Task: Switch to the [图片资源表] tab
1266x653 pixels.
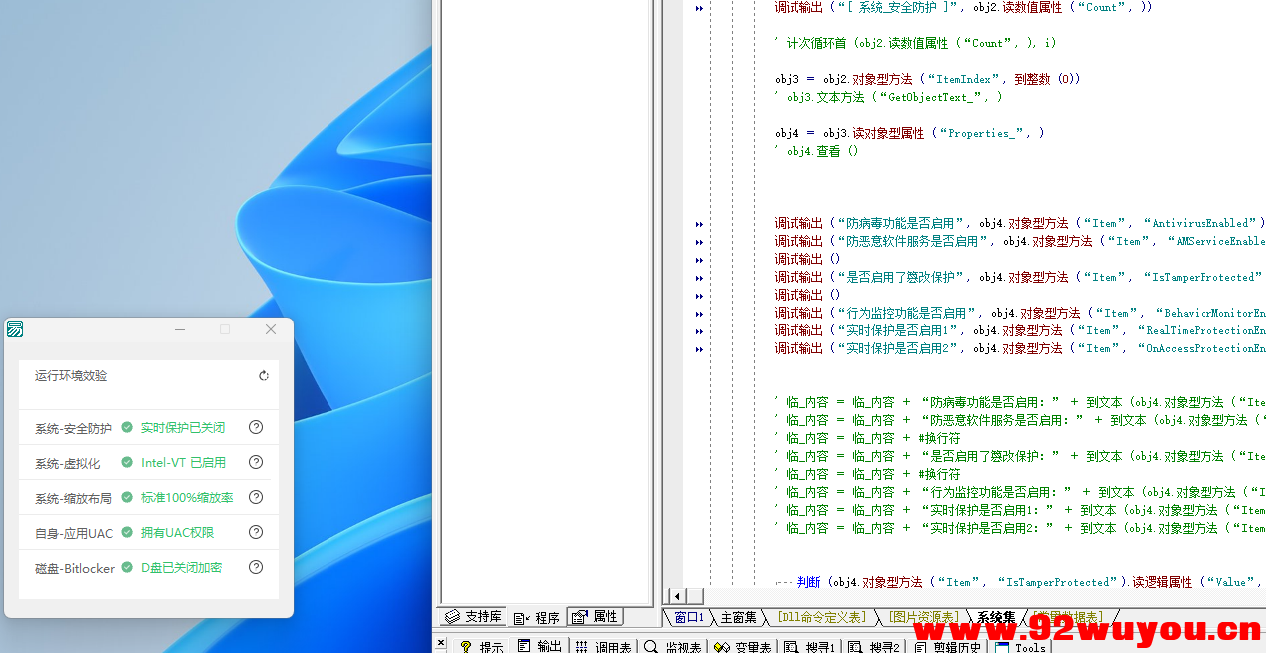Action: (x=922, y=617)
